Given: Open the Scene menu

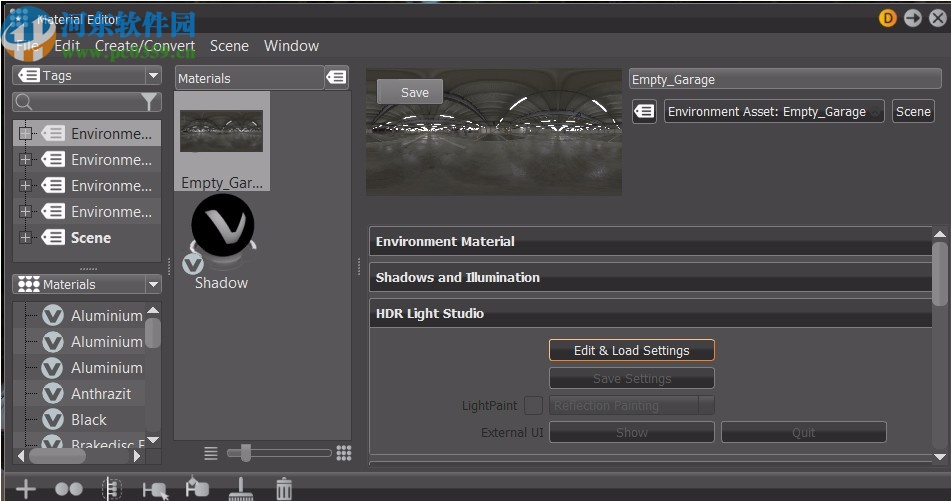Looking at the screenshot, I should click(x=229, y=46).
